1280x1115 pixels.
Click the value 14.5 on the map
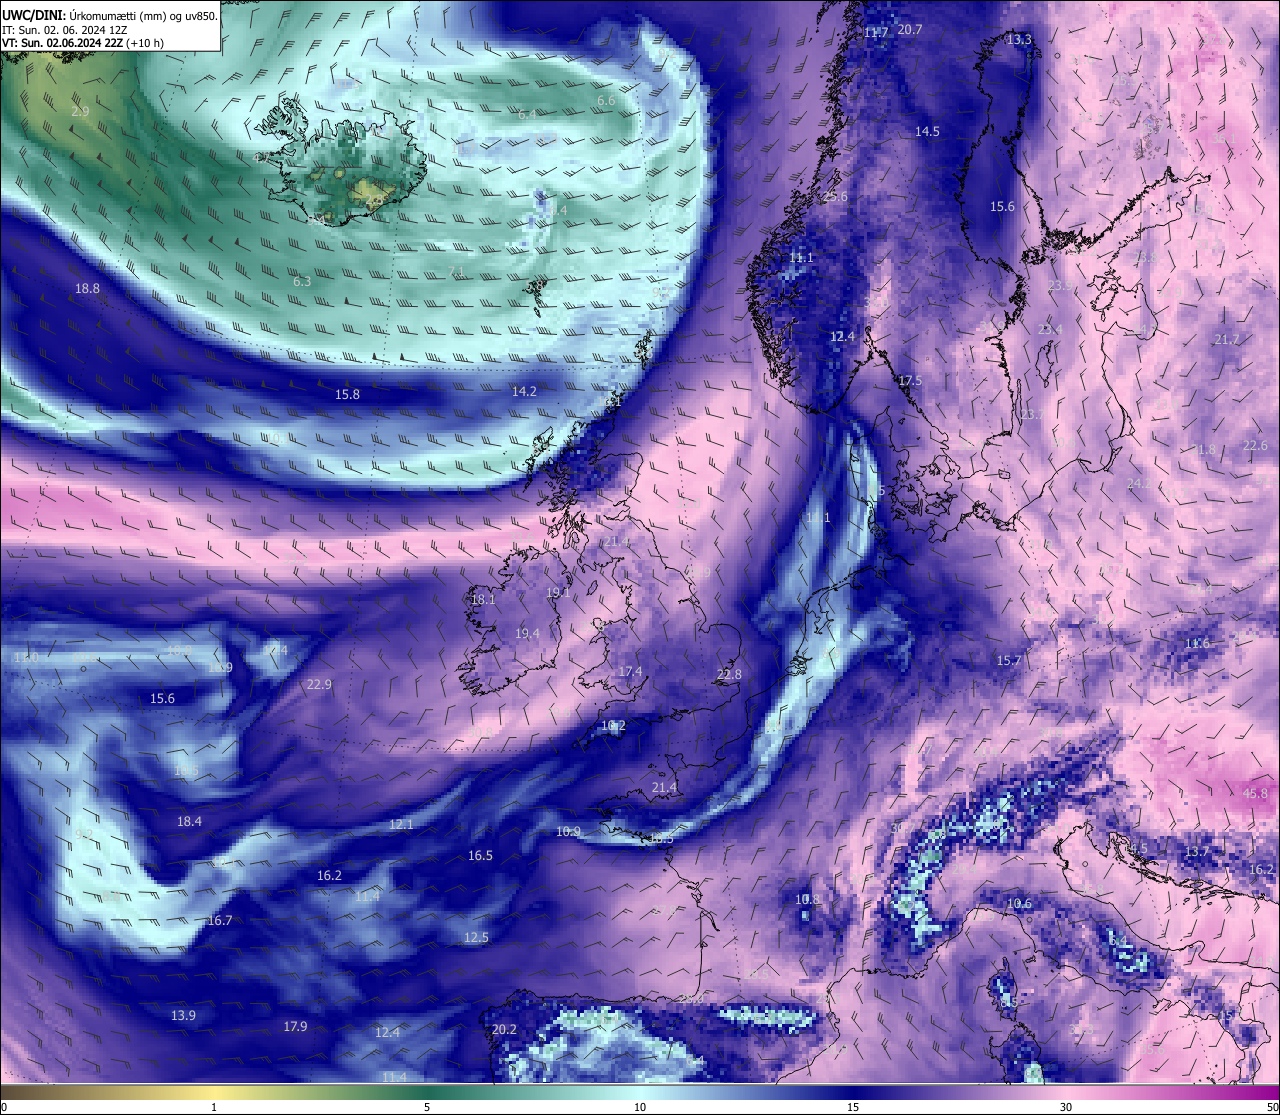pyautogui.click(x=927, y=132)
